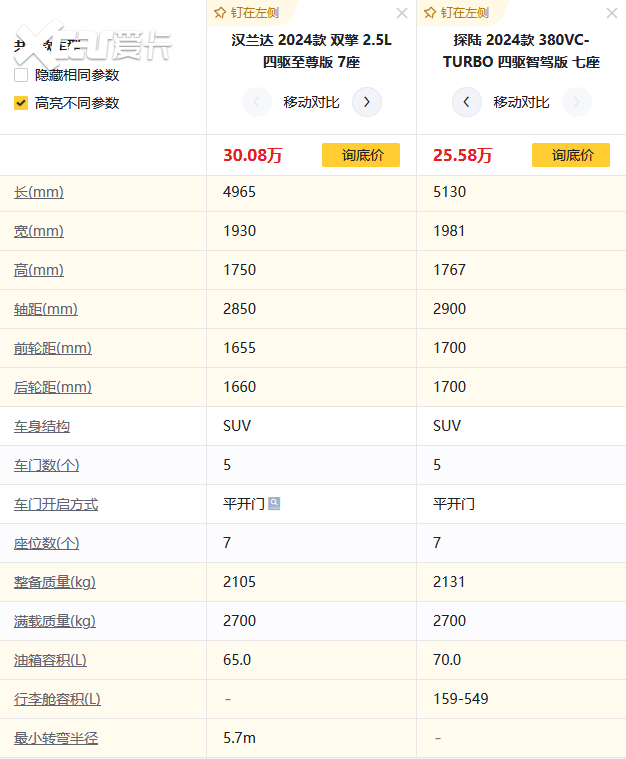The image size is (626, 759).
Task: Enable 隐藏相同参数 checkbox
Action: click(x=21, y=76)
